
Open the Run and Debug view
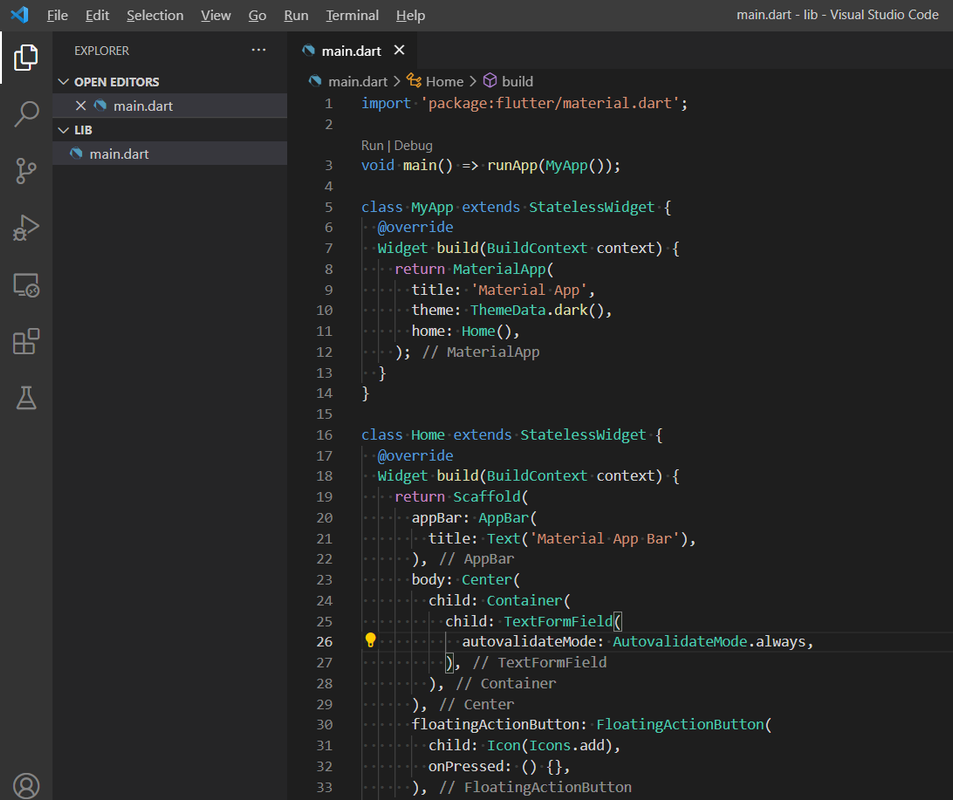(x=26, y=228)
